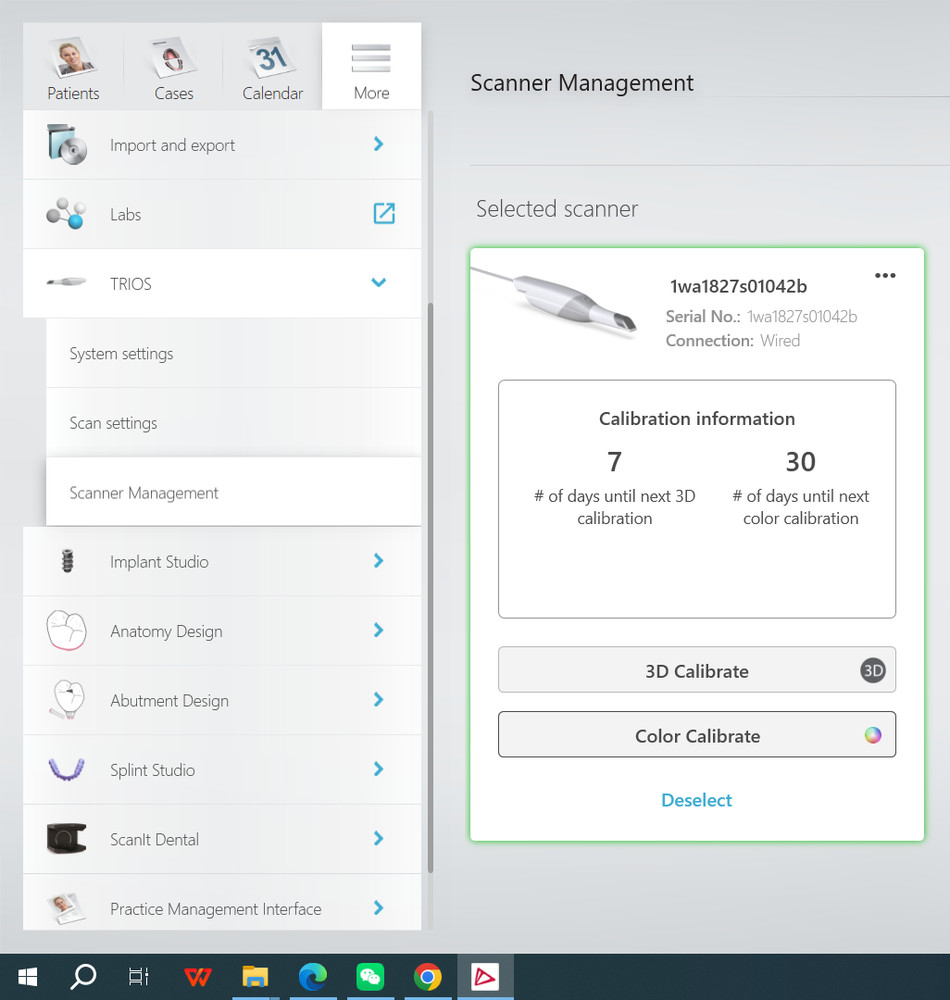
Task: Open the Cases tab
Action: 173,66
